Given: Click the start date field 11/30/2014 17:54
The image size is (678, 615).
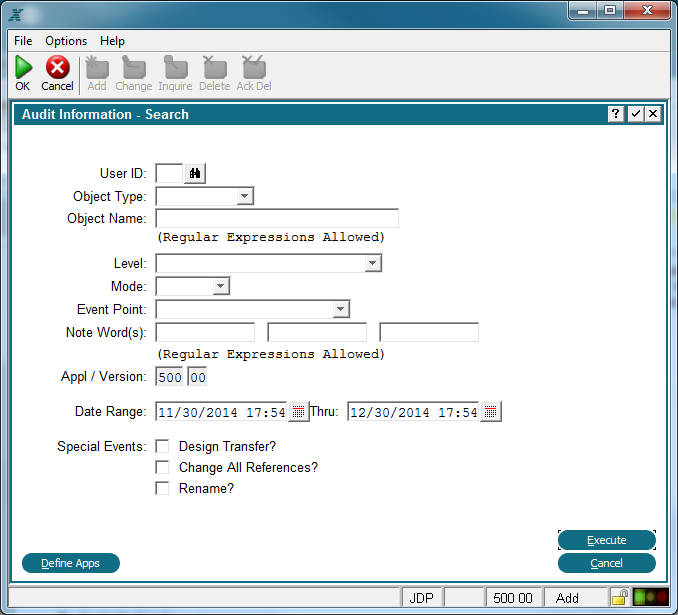Looking at the screenshot, I should pos(221,412).
